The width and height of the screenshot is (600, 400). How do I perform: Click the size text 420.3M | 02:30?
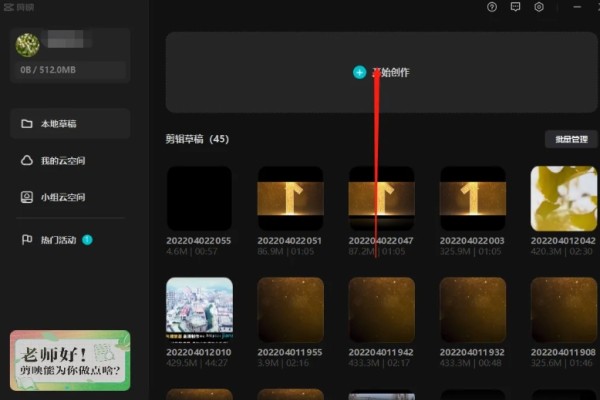pos(561,251)
